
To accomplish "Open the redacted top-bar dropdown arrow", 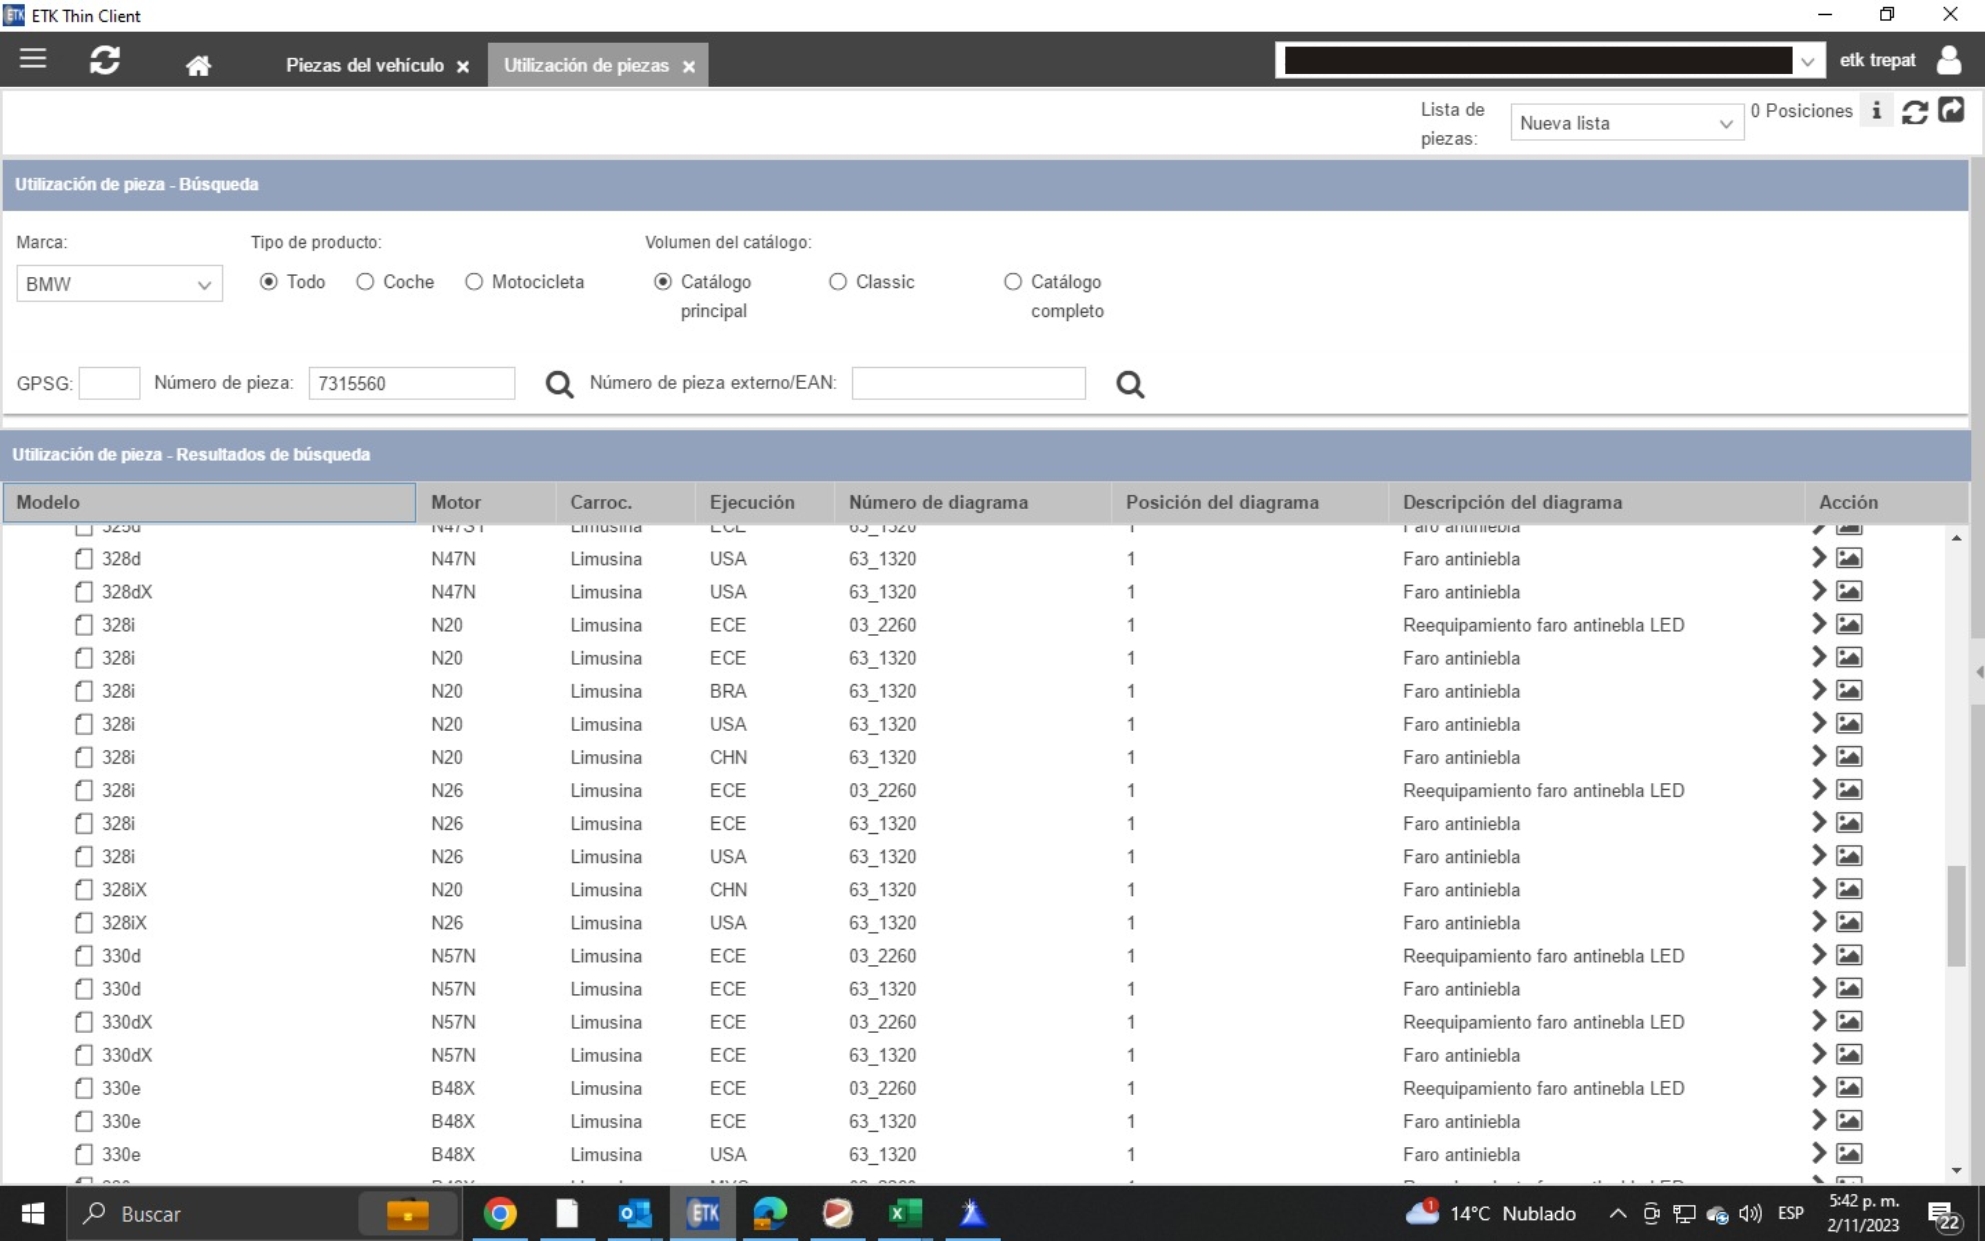I will (x=1807, y=61).
